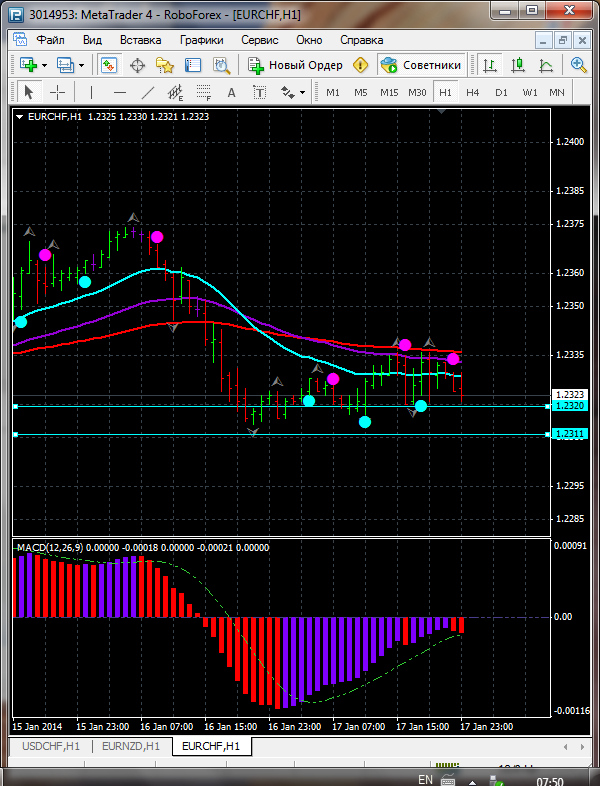This screenshot has height=786, width=600.
Task: Expand the Profiles dropdown arrow
Action: (82, 65)
